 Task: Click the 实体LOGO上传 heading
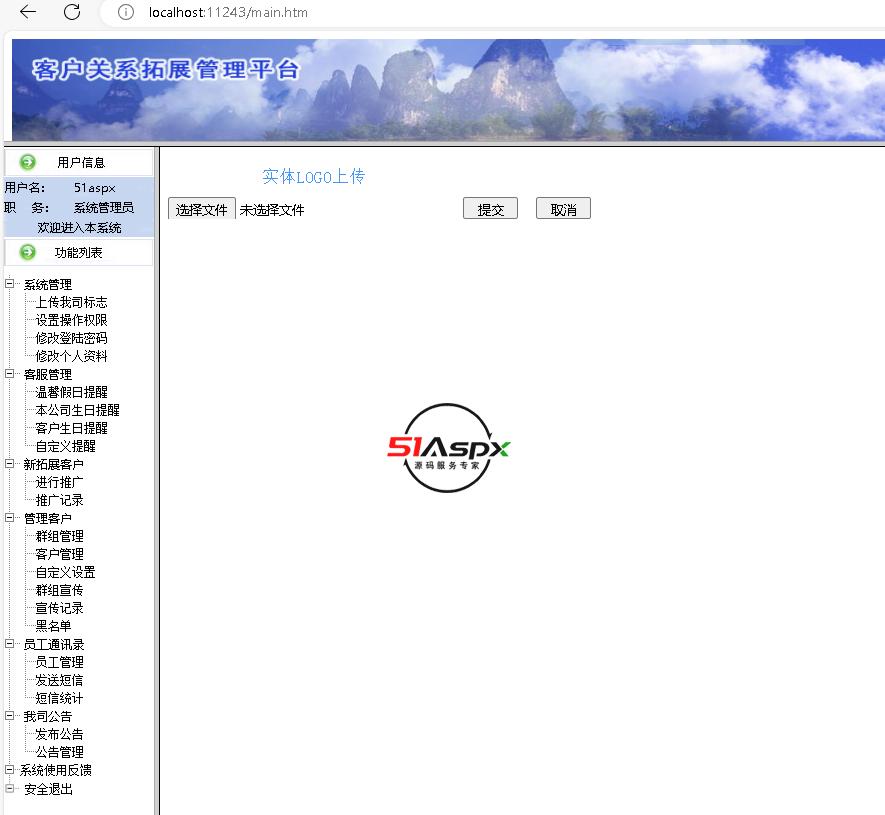click(x=313, y=177)
